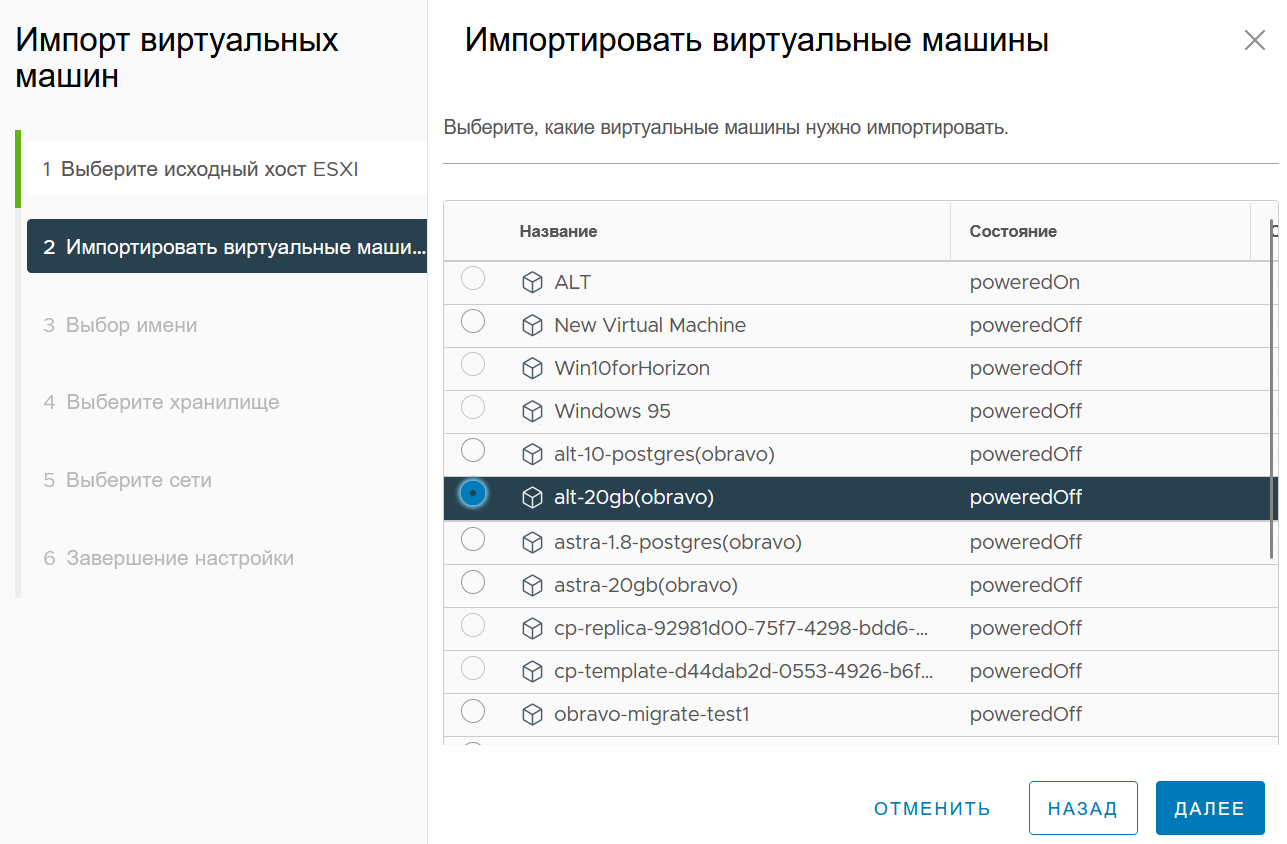This screenshot has height=844, width=1287.
Task: Click the obravo-migrate-test1 name text
Action: [x=652, y=714]
